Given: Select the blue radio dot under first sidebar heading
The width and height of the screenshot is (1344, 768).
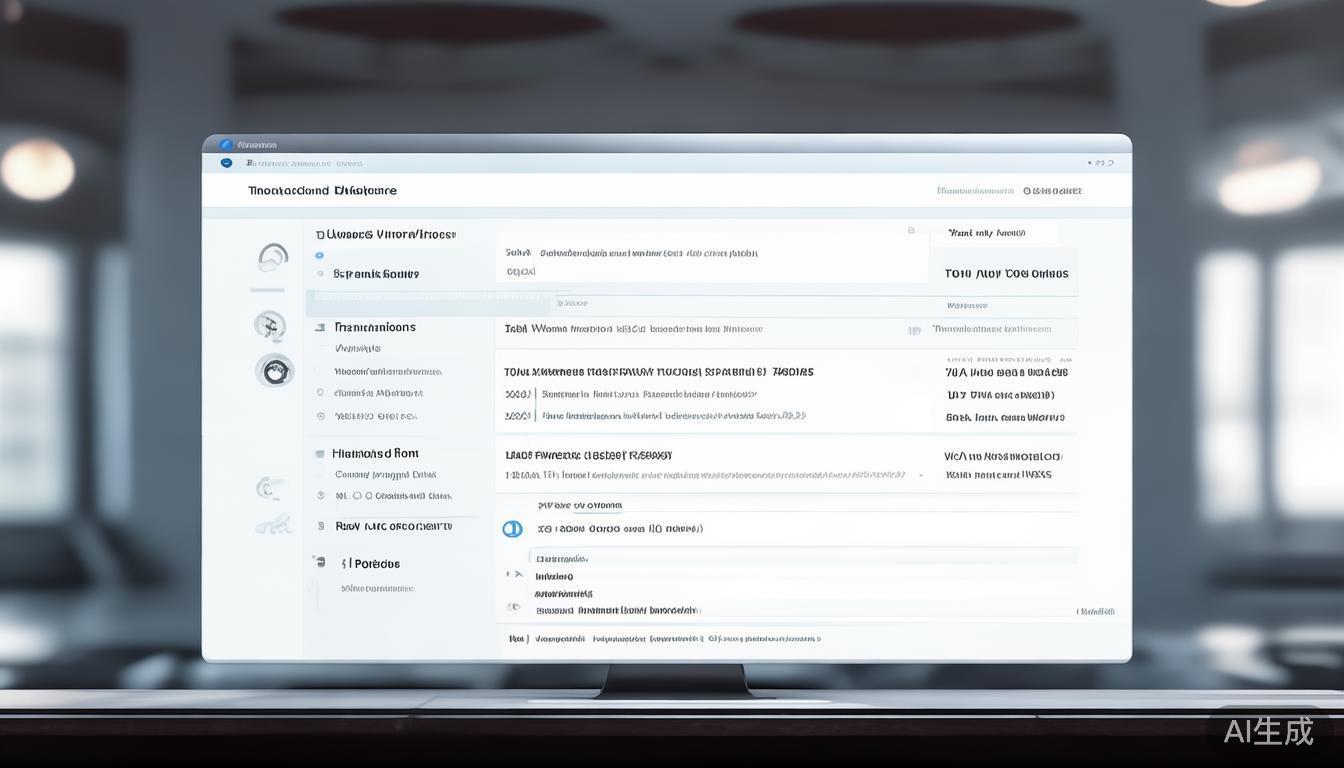Looking at the screenshot, I should 319,255.
